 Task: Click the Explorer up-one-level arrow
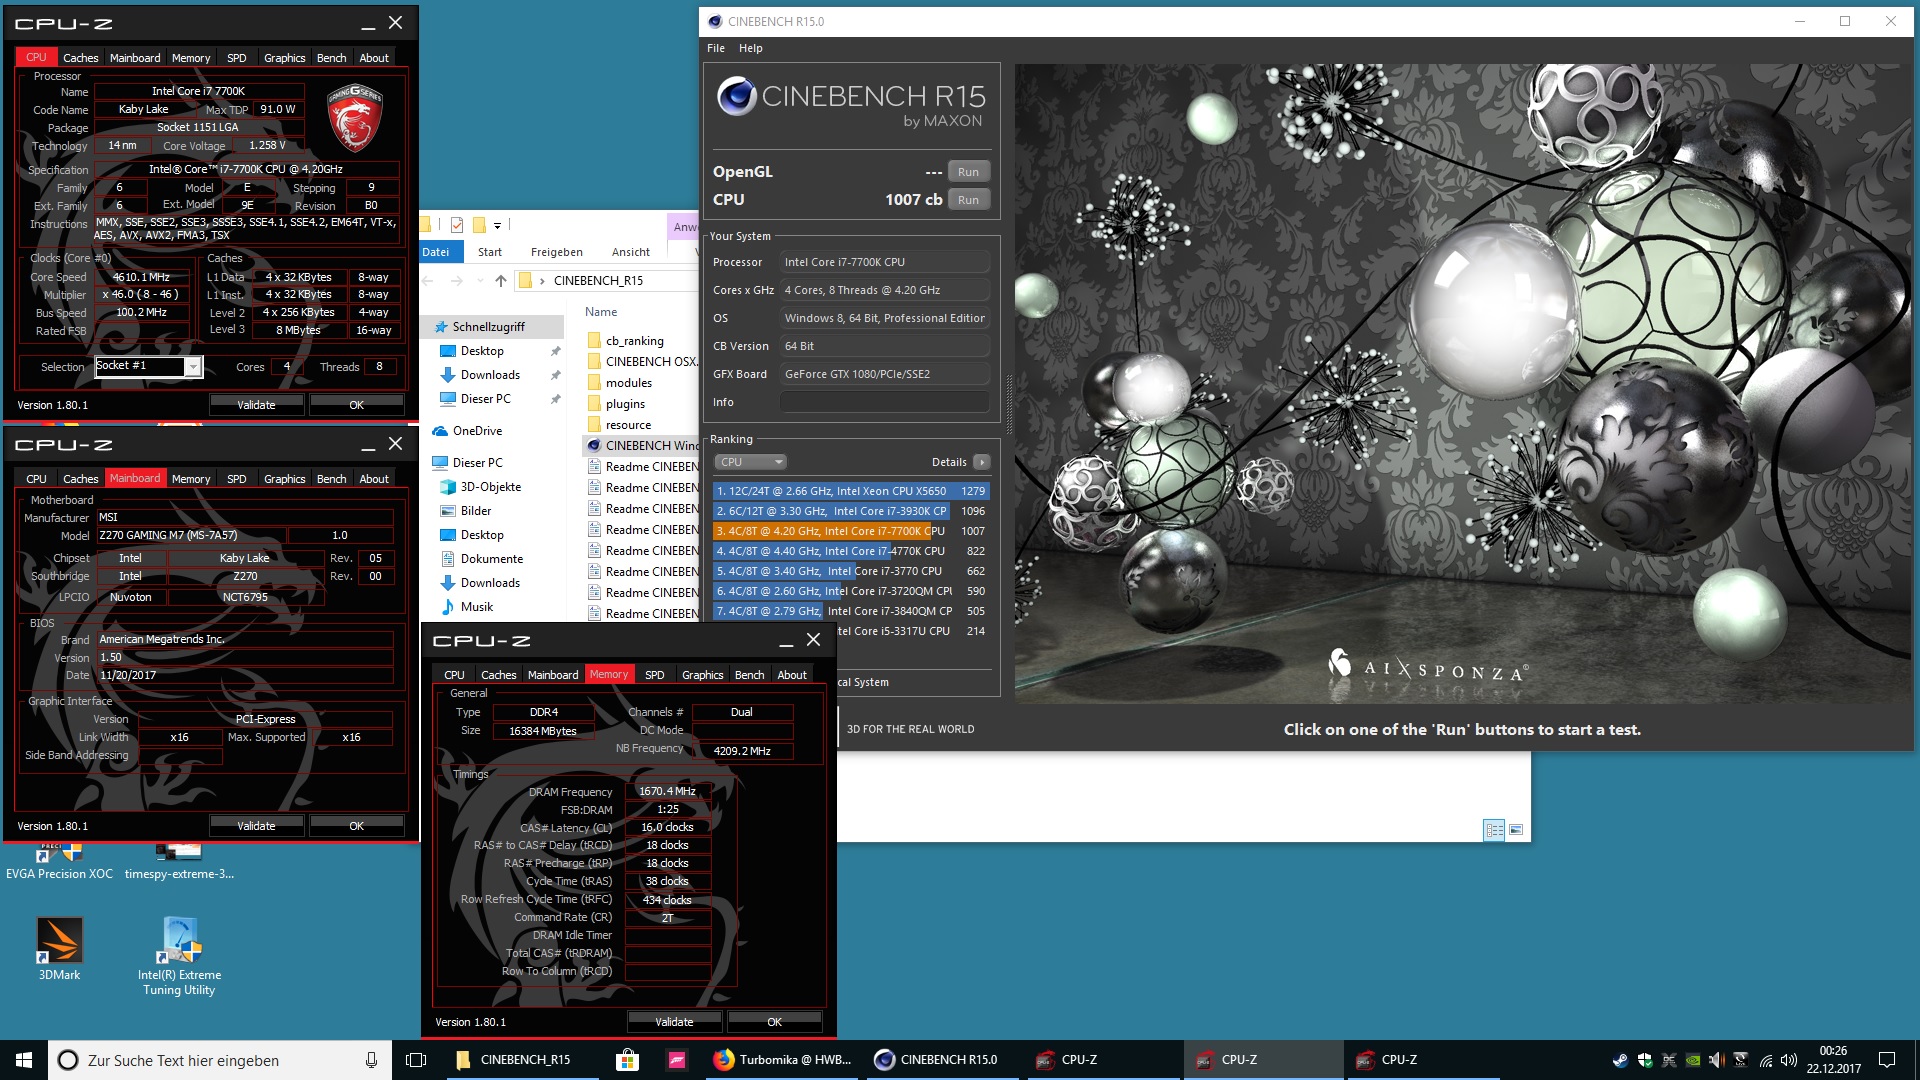501,281
